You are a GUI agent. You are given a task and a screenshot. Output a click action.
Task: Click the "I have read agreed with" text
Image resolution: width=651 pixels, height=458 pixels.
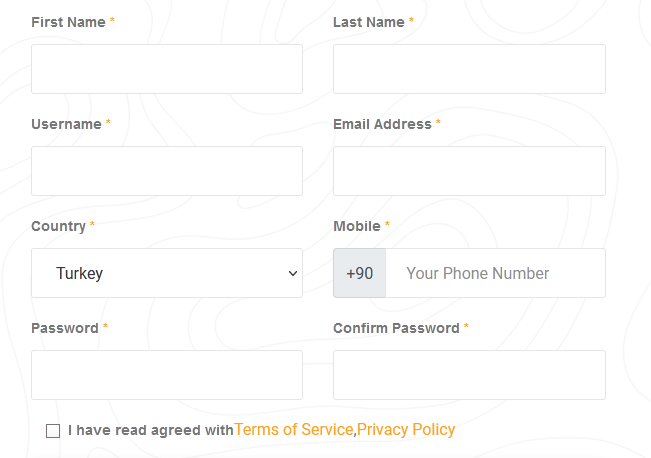point(151,430)
